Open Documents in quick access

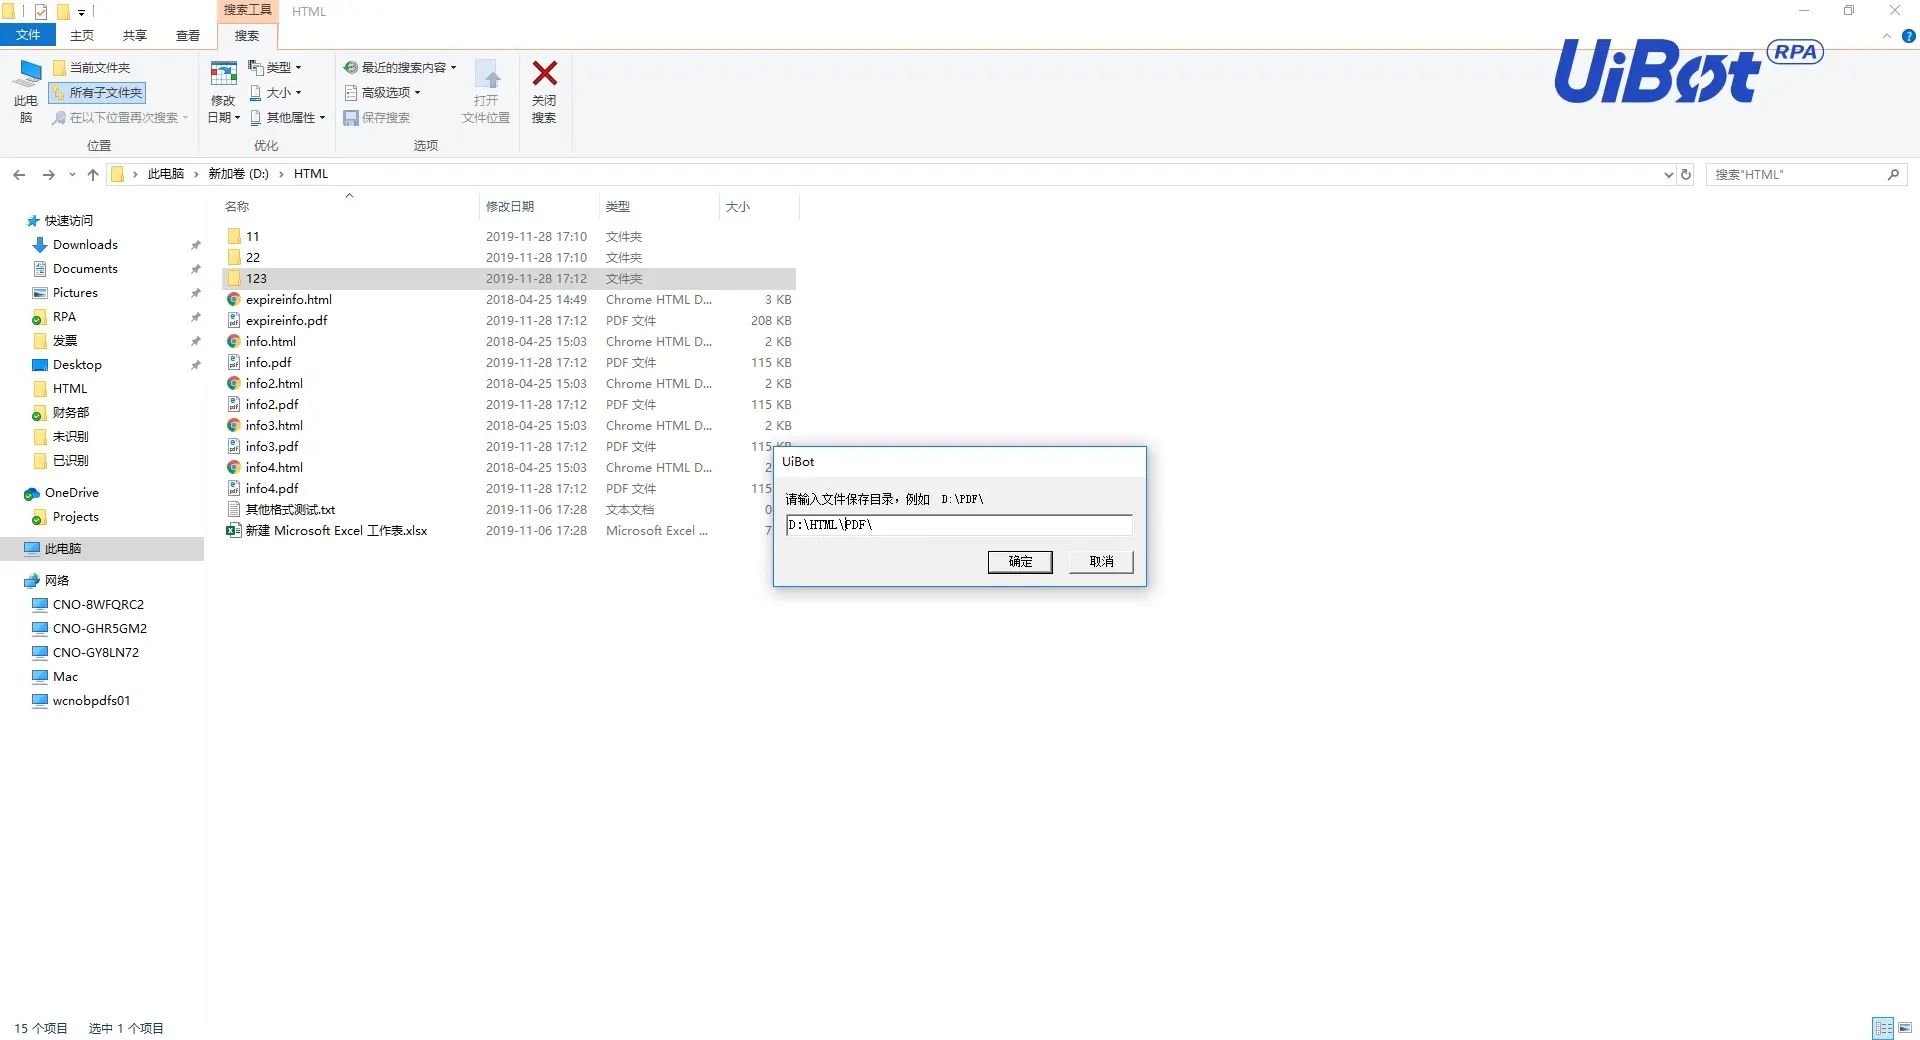point(85,268)
